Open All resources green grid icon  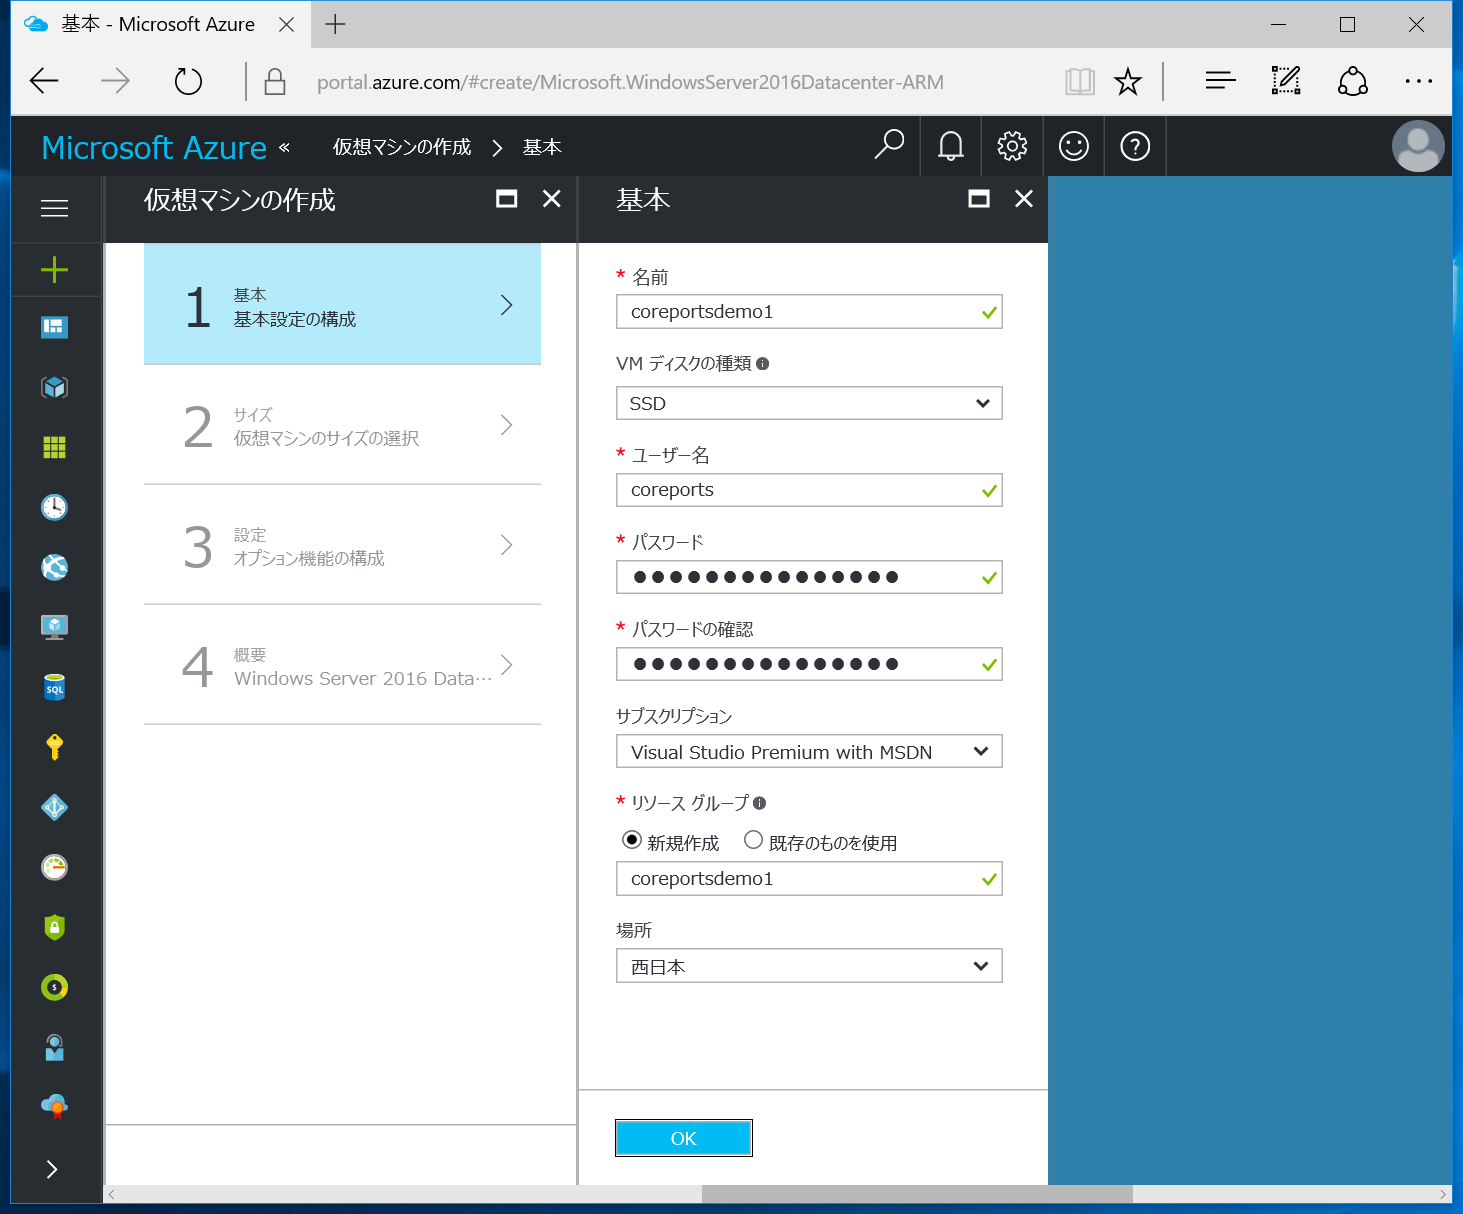coord(54,447)
